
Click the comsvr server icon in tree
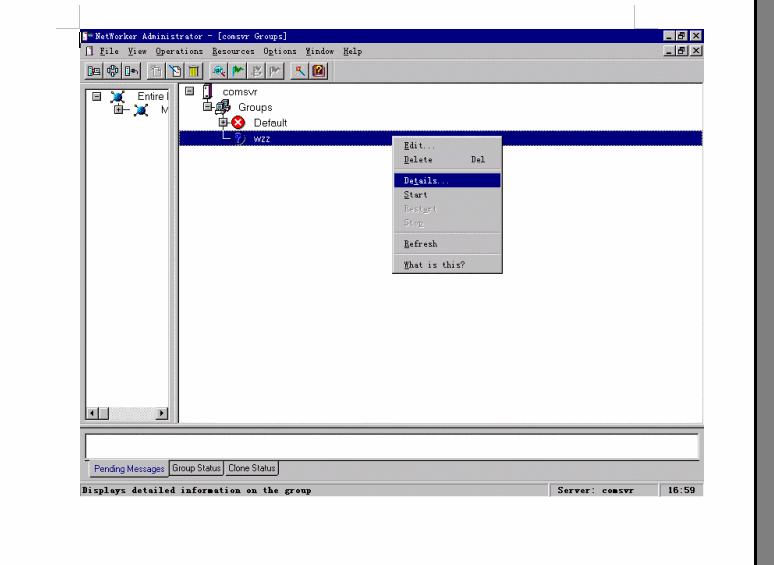pyautogui.click(x=207, y=92)
